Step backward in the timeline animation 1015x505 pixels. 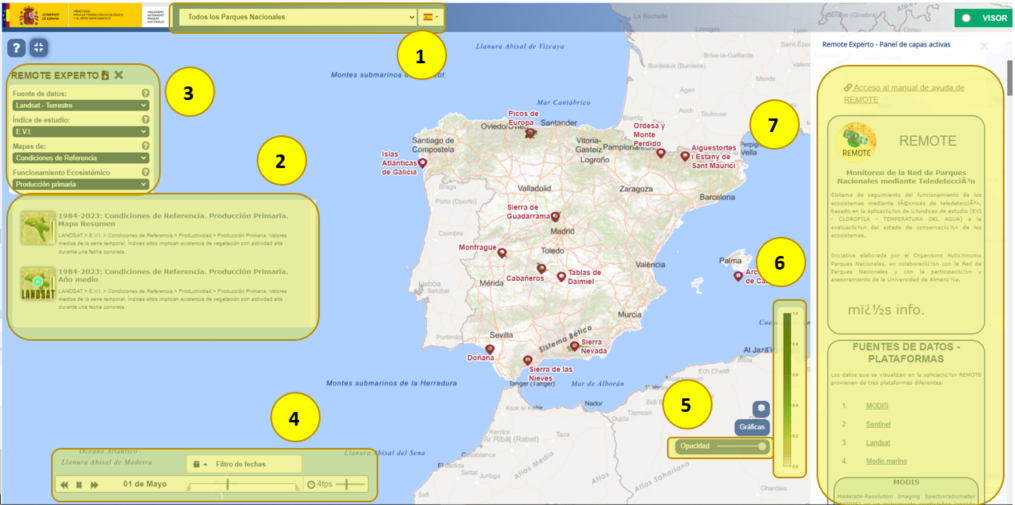(x=65, y=484)
